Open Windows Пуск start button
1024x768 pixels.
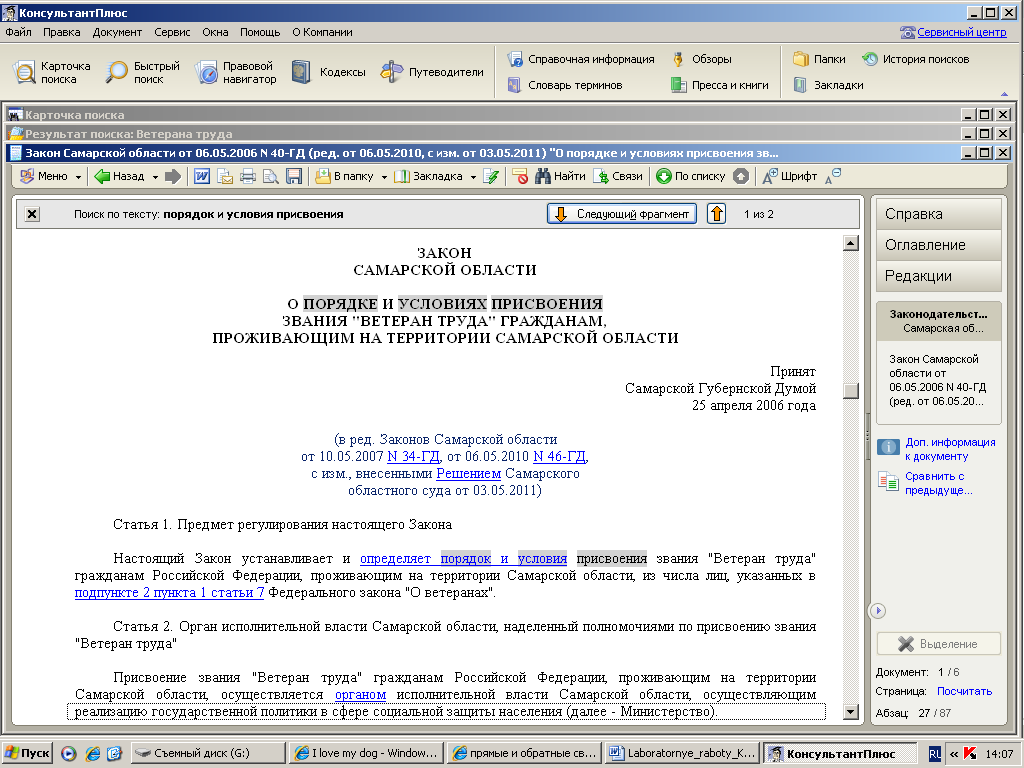tap(27, 753)
